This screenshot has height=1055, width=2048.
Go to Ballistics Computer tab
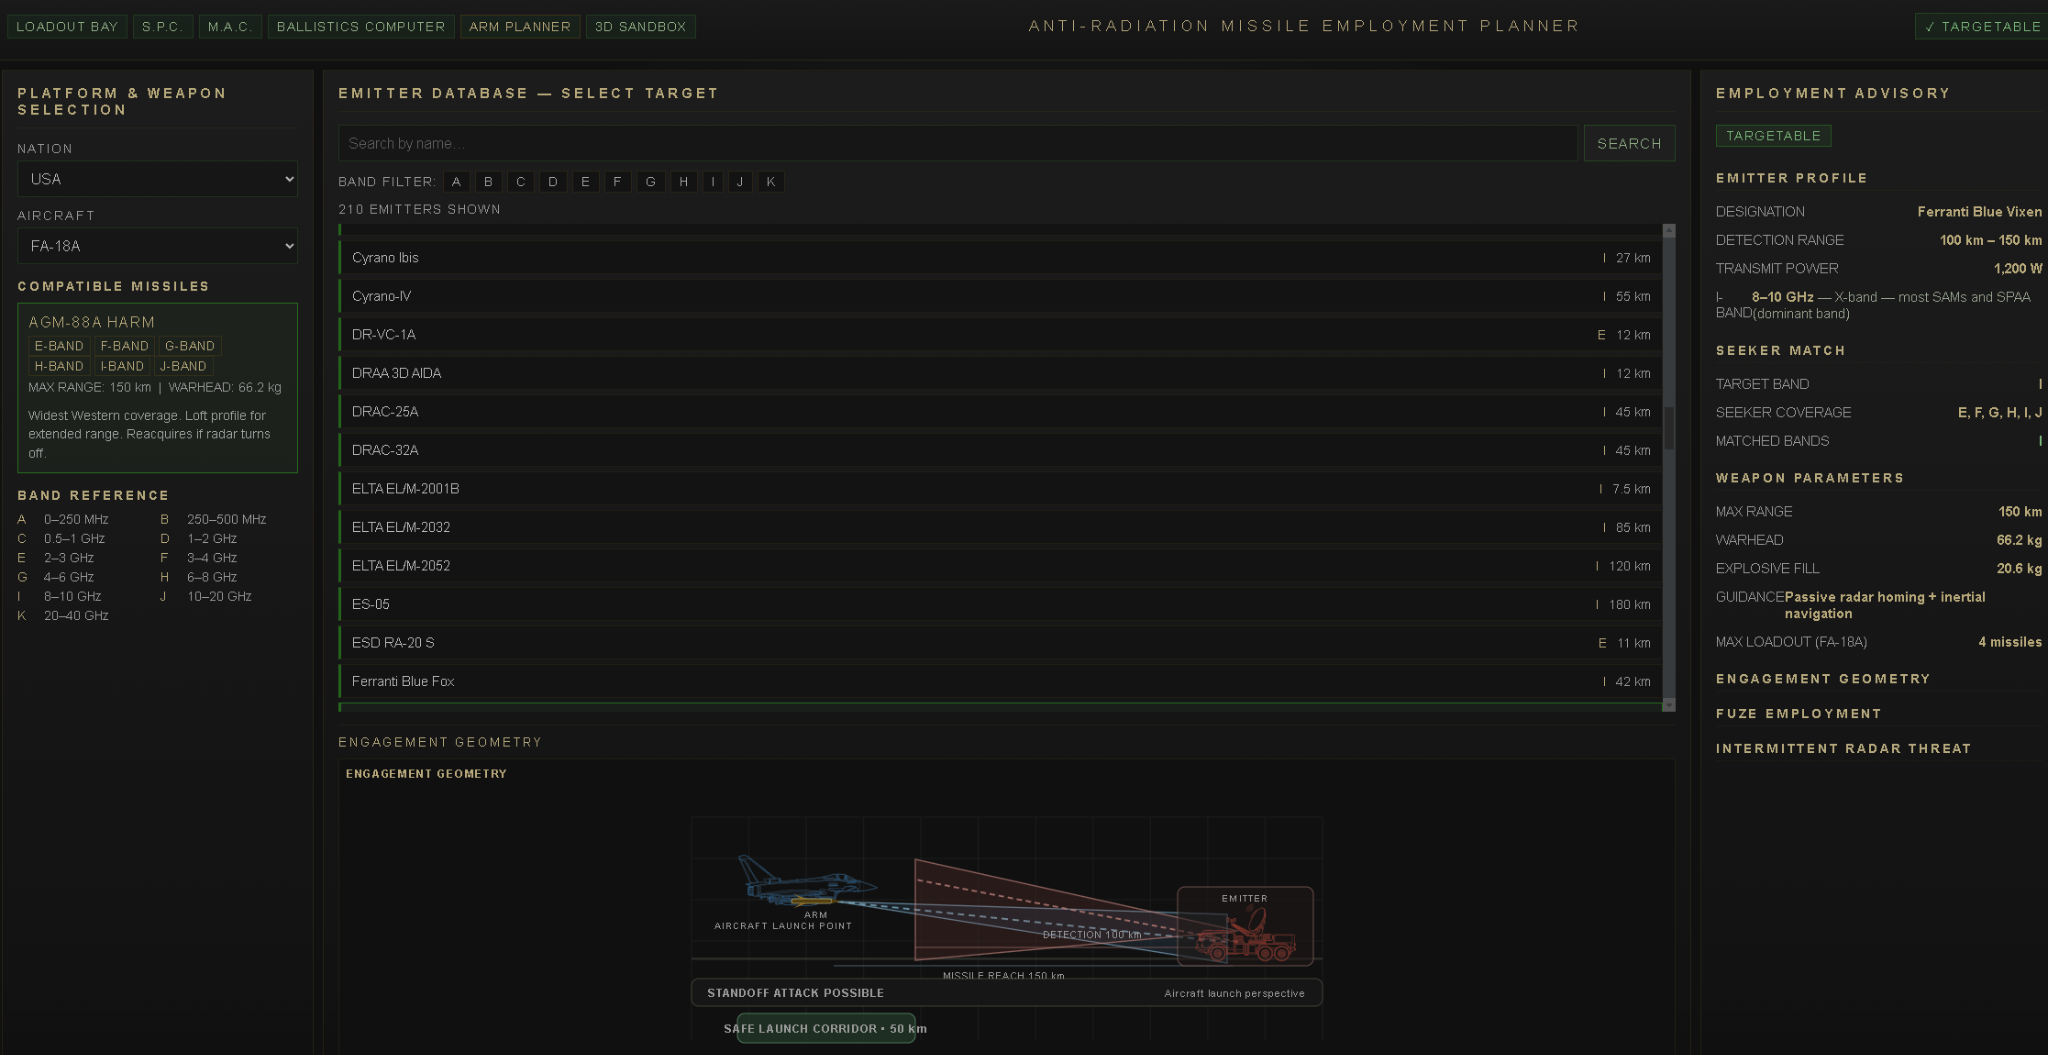point(361,27)
